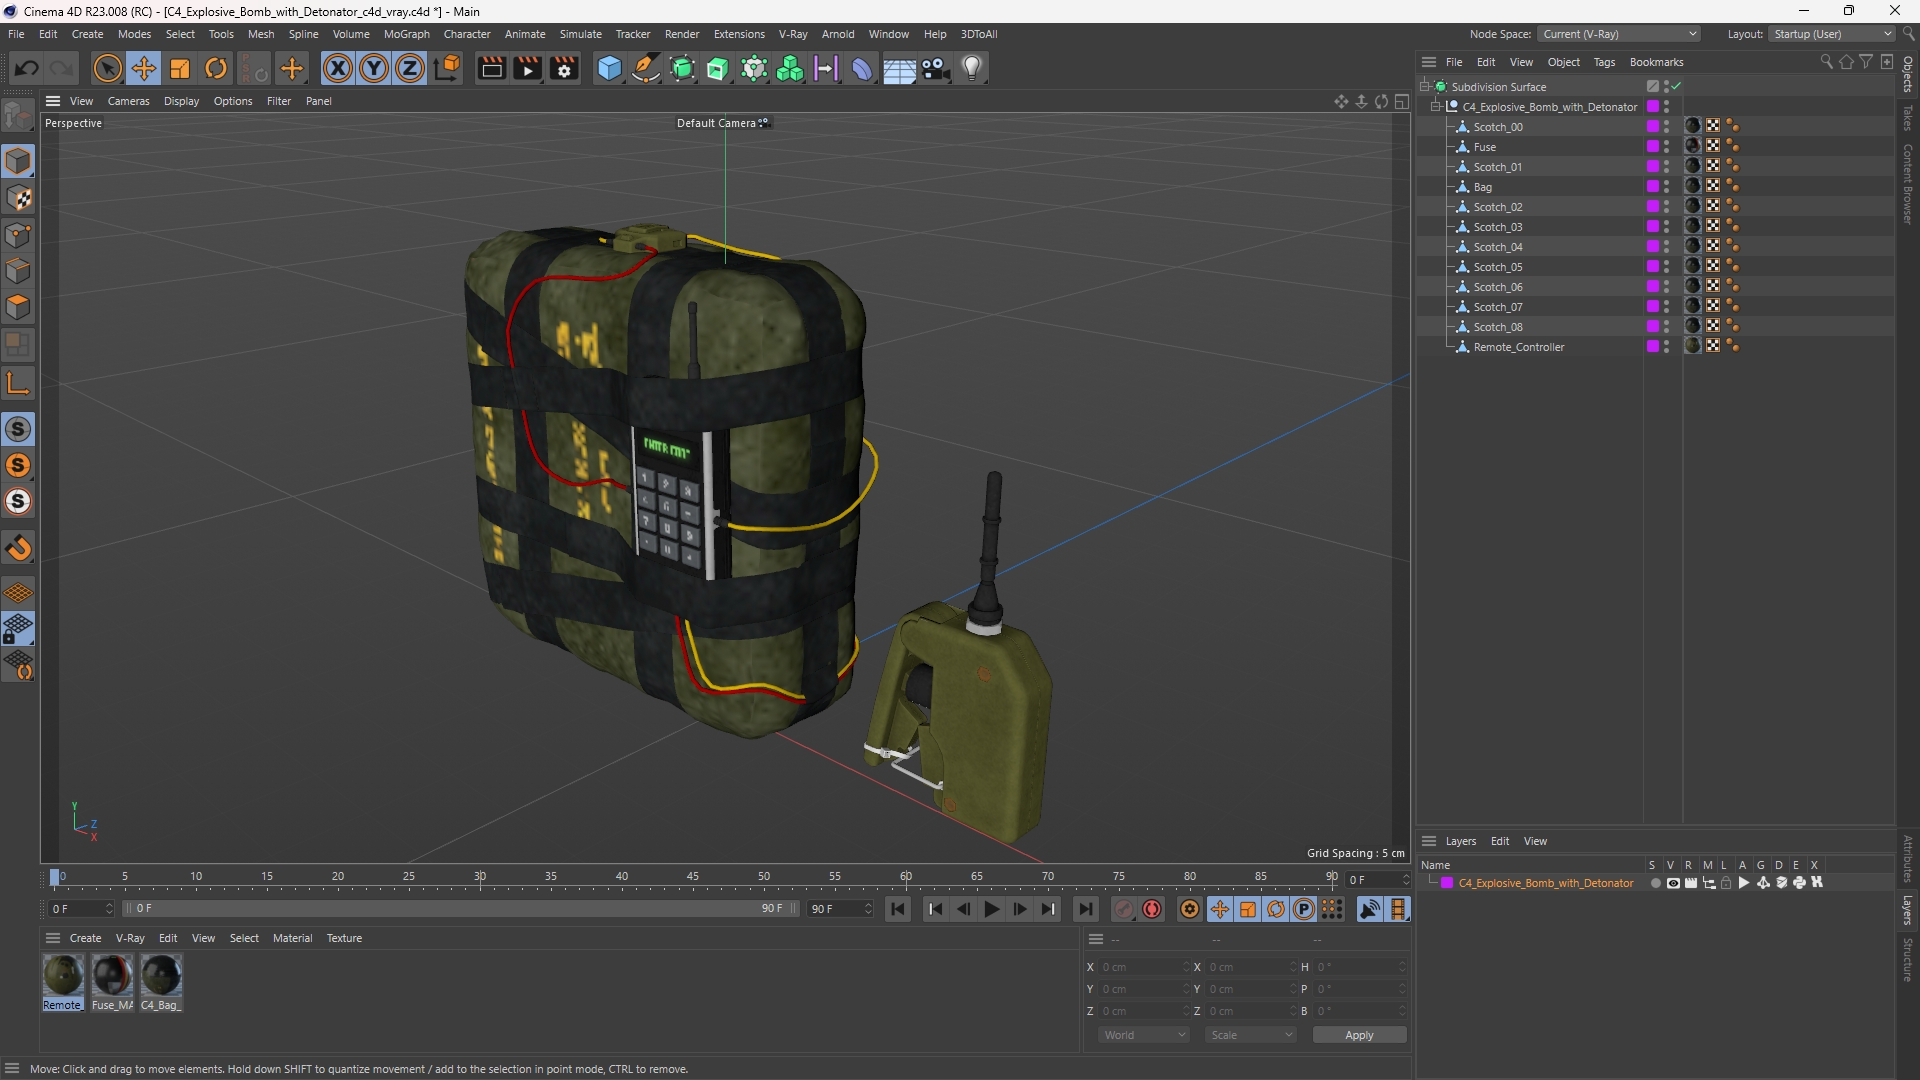
Task: Open the MoGraph menu
Action: pos(406,34)
